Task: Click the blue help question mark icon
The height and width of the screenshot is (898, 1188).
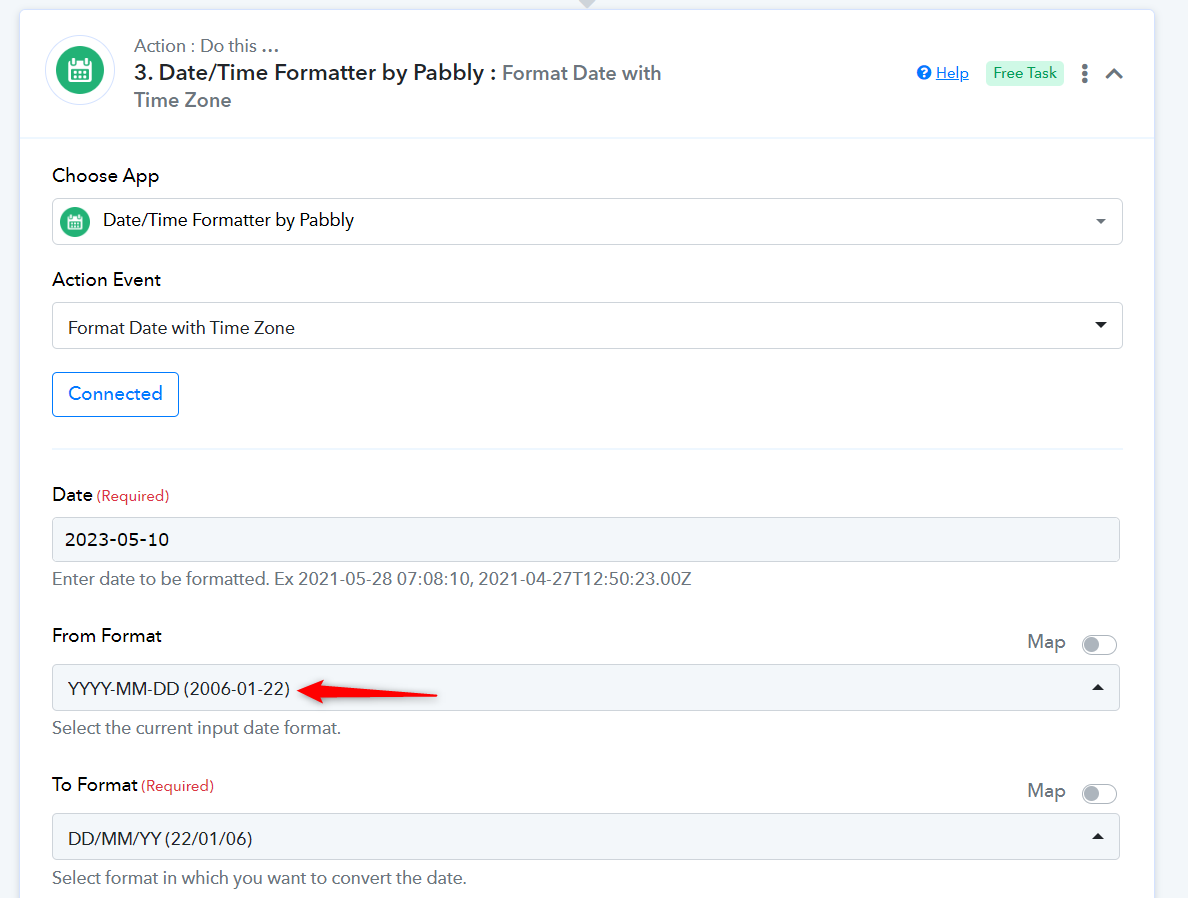Action: click(924, 73)
